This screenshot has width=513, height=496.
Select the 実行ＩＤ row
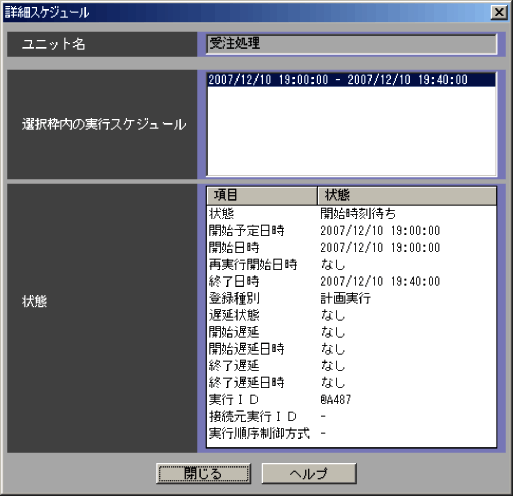(x=351, y=400)
